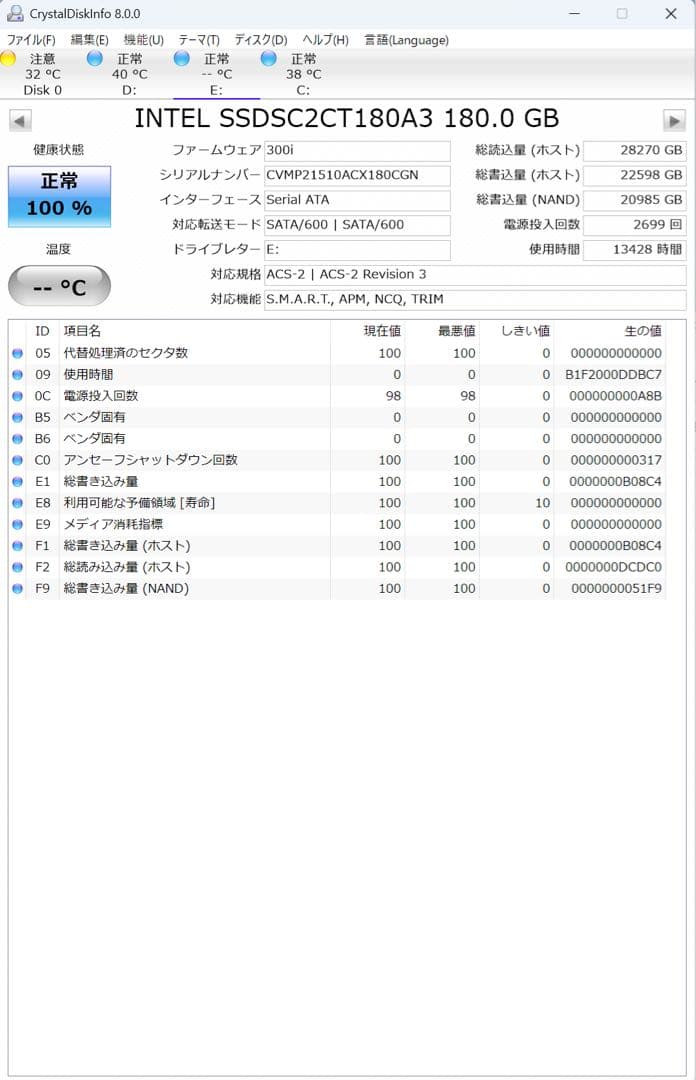Click the SATA/600 transfer mode field

pyautogui.click(x=357, y=225)
